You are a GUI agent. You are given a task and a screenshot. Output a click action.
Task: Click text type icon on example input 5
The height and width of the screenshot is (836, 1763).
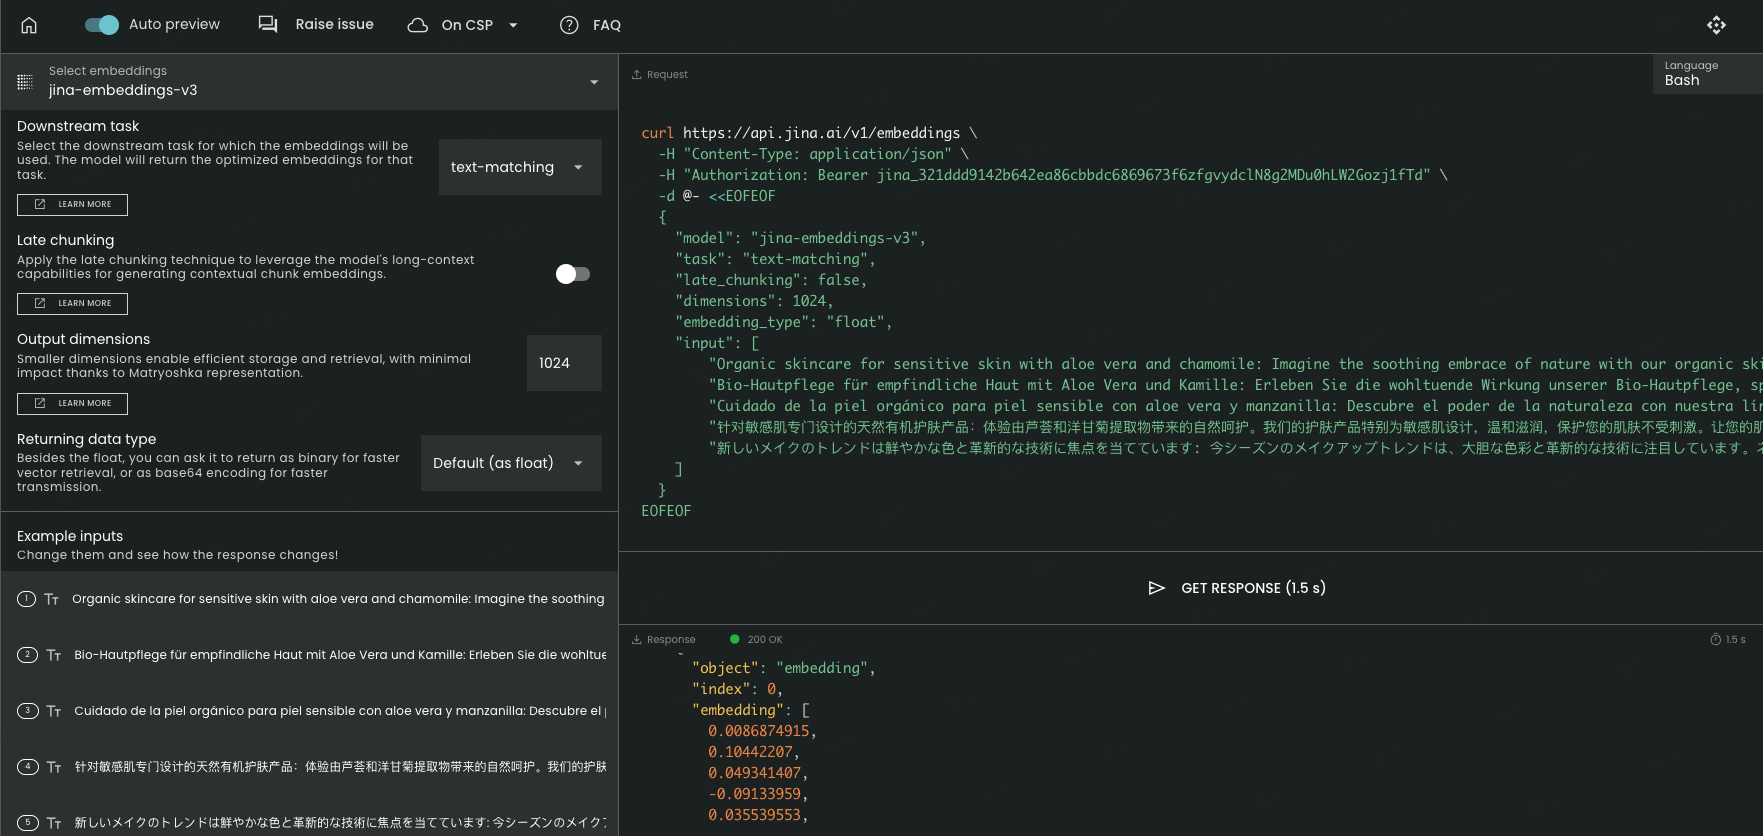click(54, 823)
